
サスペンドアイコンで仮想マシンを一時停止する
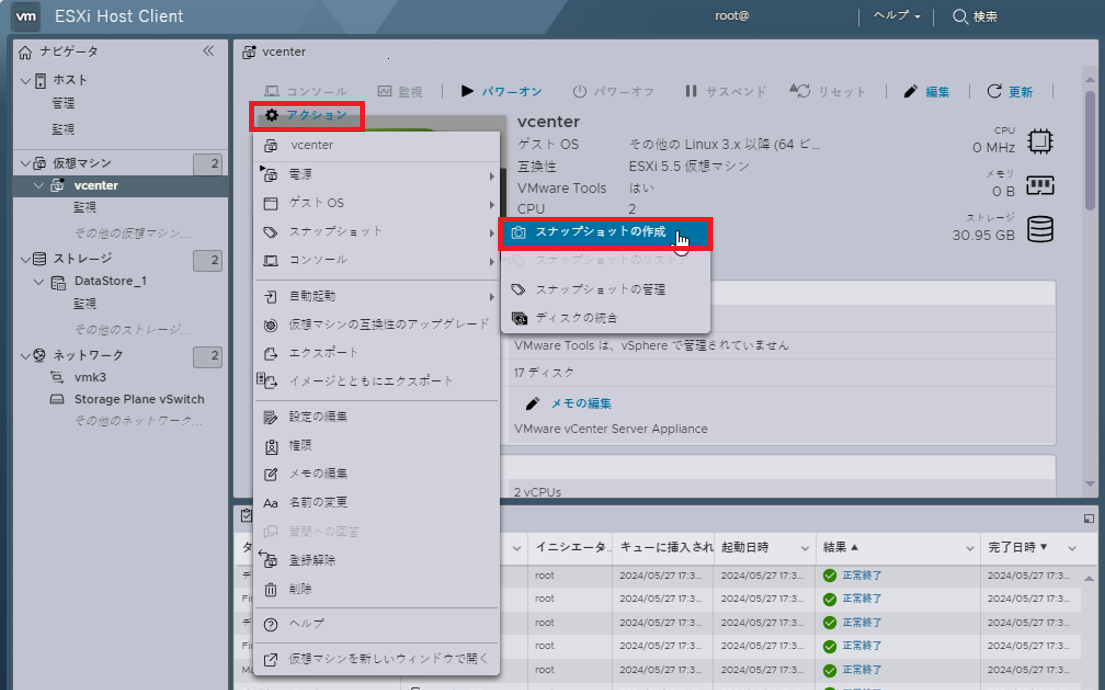tap(691, 90)
